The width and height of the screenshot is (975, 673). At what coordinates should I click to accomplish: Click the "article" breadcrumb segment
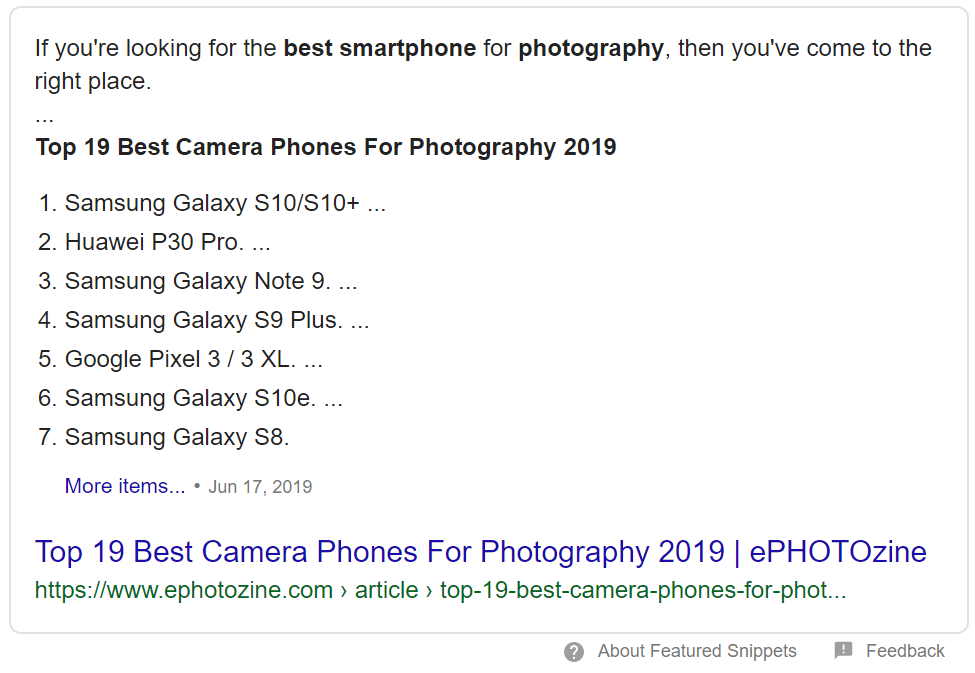coord(386,590)
